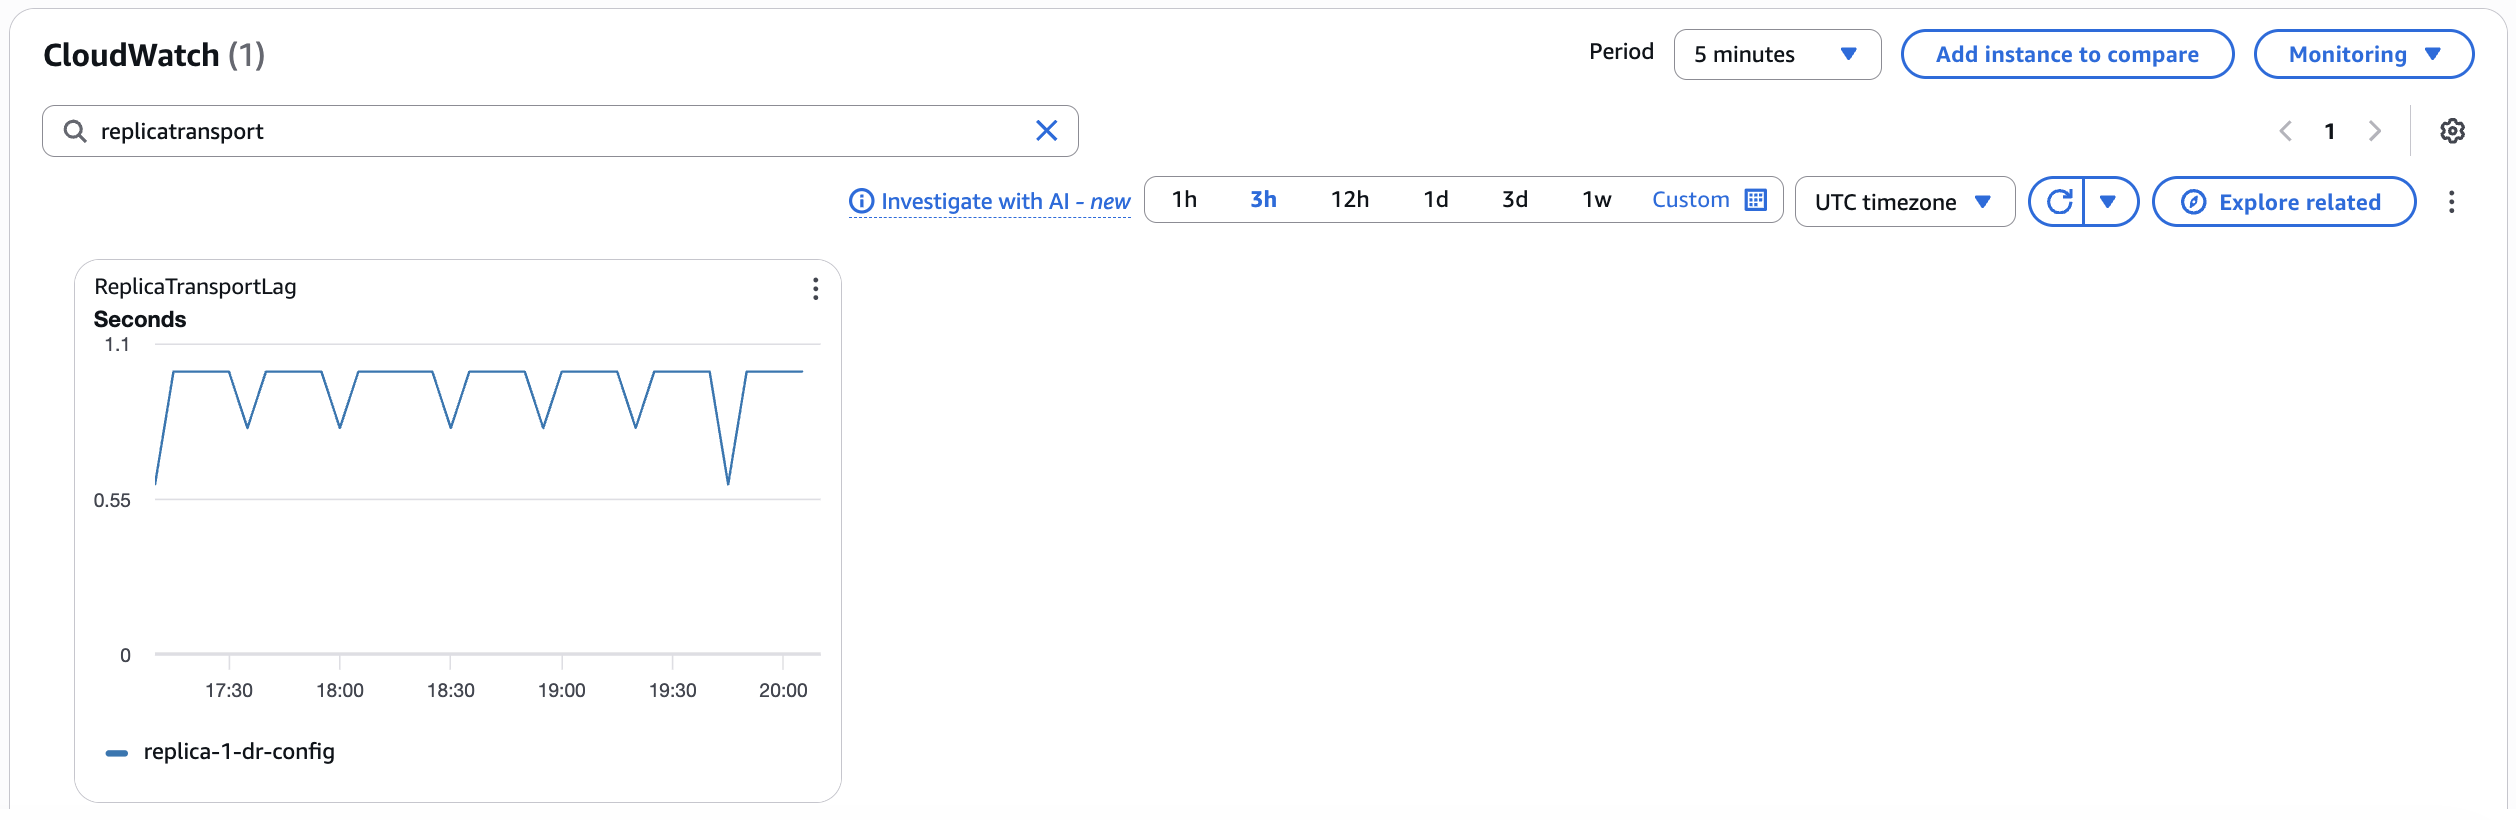
Task: Go to previous metrics page
Action: (2285, 131)
